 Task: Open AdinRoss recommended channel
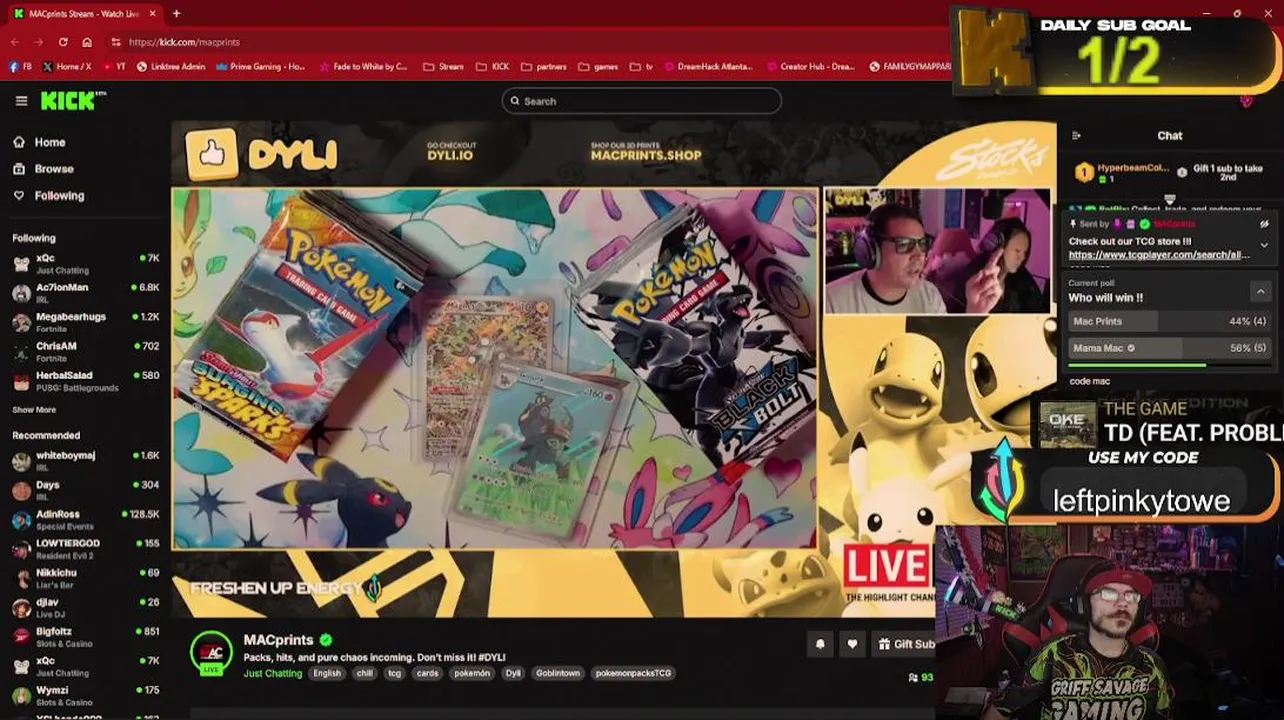click(x=86, y=519)
